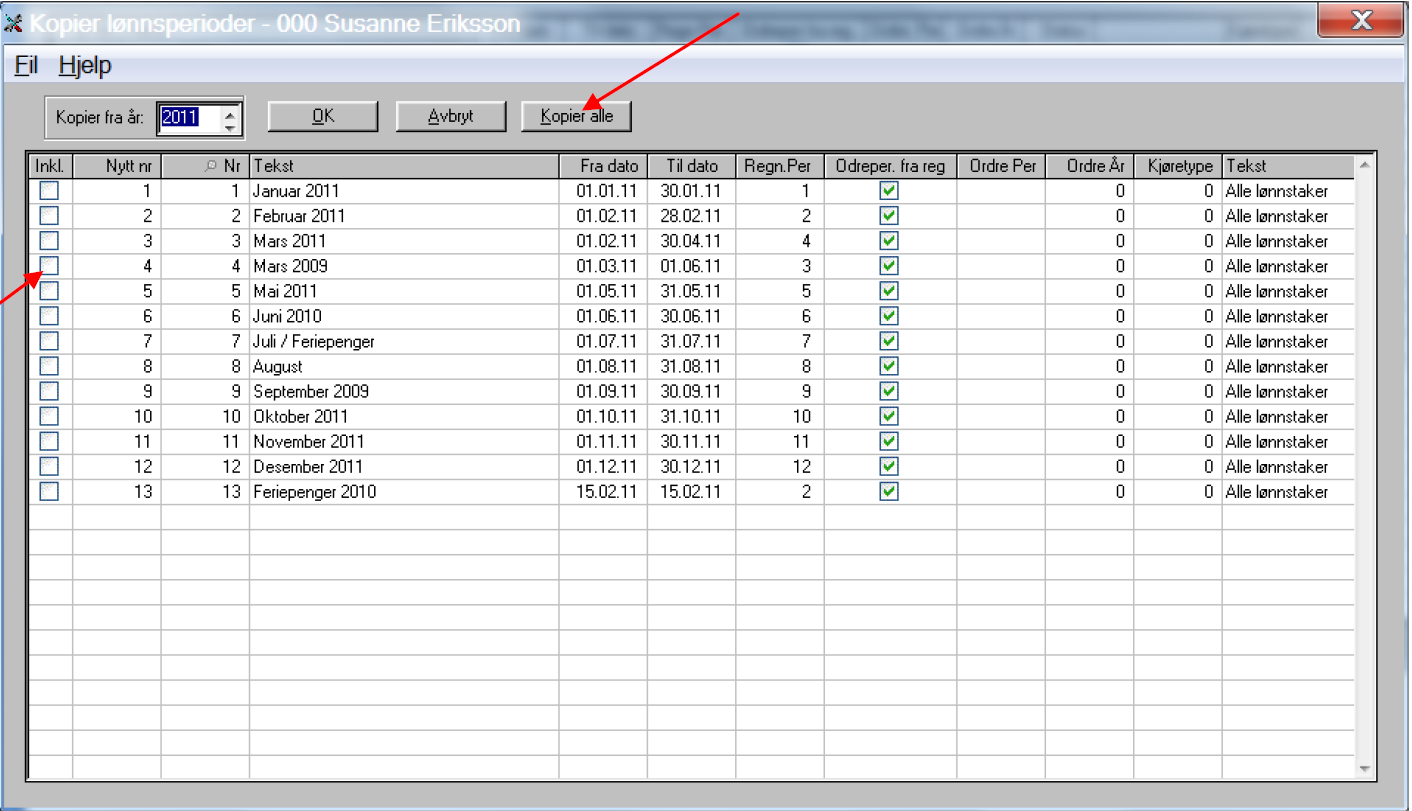
Task: Enable Inkl. for November 2011
Action: pyautogui.click(x=49, y=441)
